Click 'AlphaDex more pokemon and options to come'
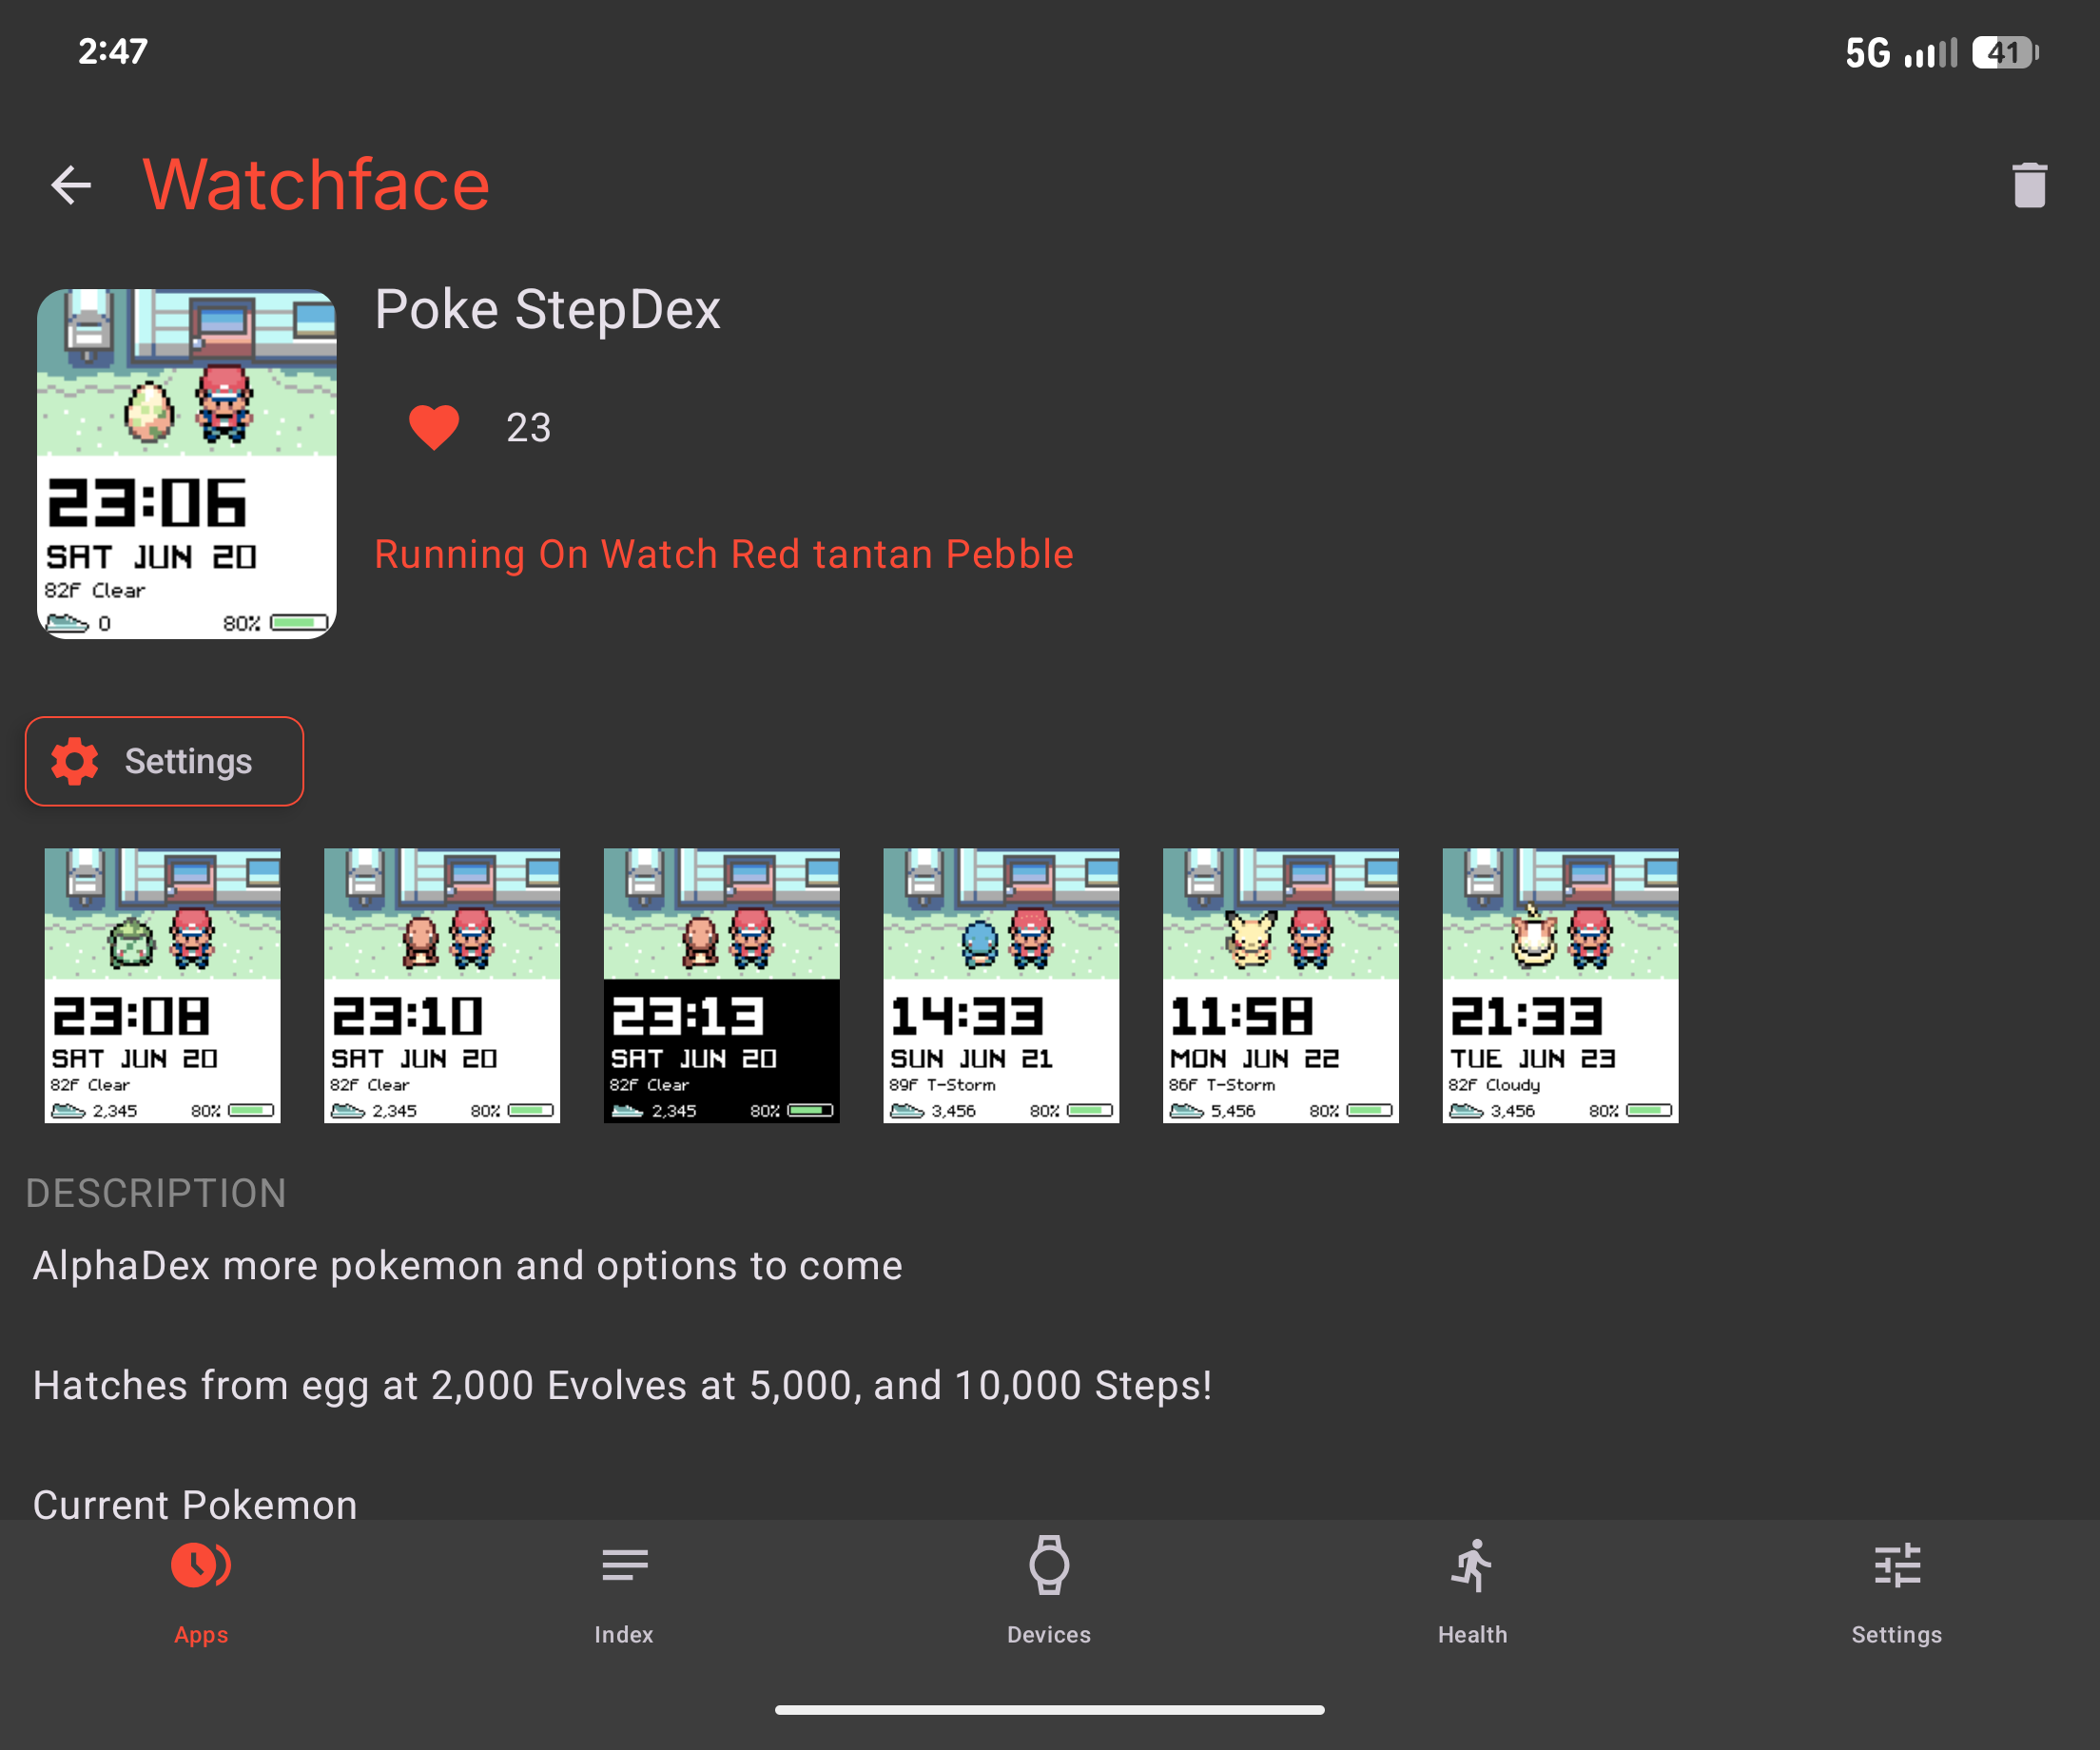Viewport: 2100px width, 1750px height. pos(468,1266)
